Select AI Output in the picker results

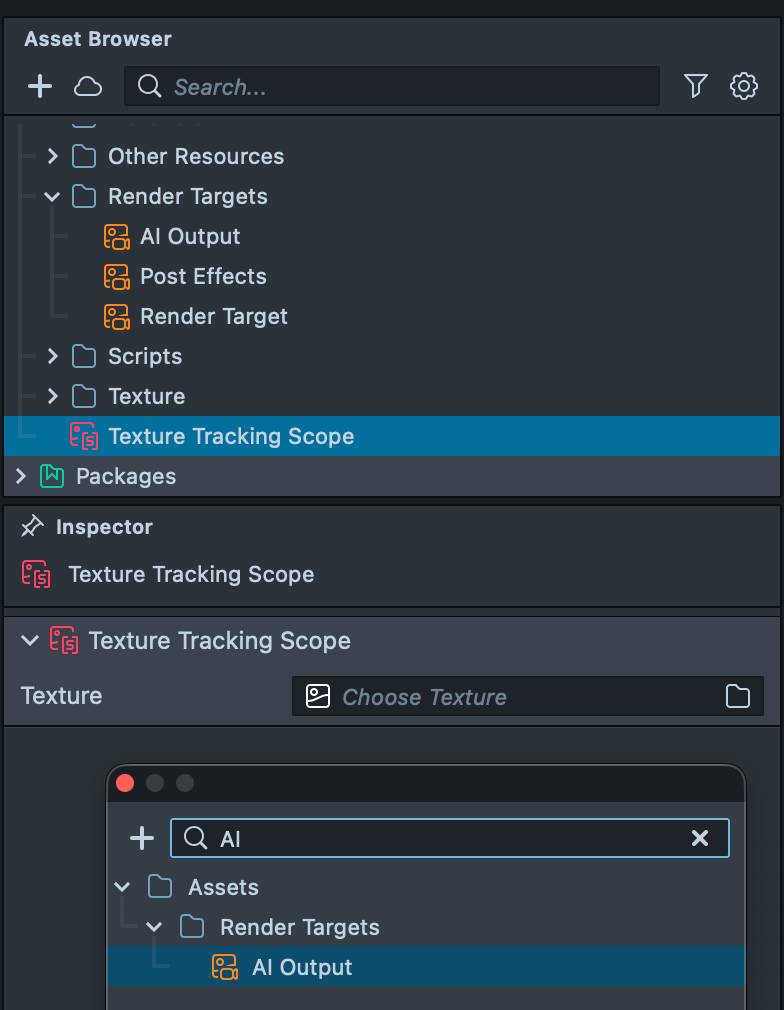[x=301, y=967]
